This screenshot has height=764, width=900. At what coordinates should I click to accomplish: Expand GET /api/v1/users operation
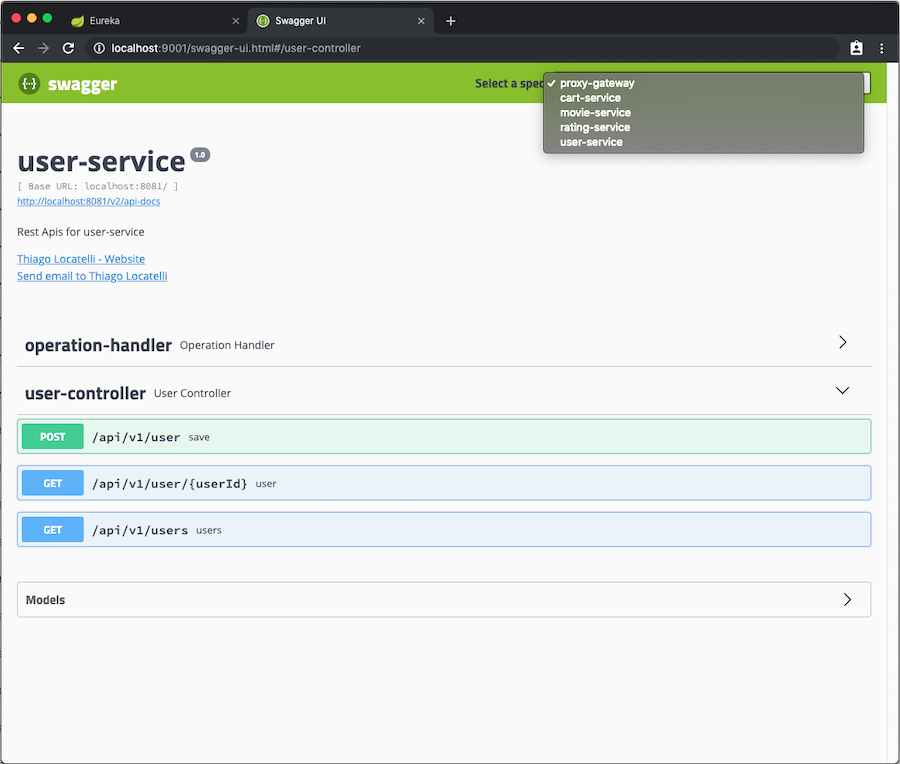[x=444, y=530]
